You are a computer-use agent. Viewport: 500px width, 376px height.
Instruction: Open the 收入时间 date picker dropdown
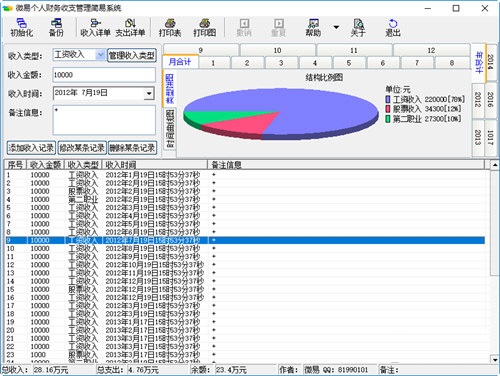[x=149, y=93]
